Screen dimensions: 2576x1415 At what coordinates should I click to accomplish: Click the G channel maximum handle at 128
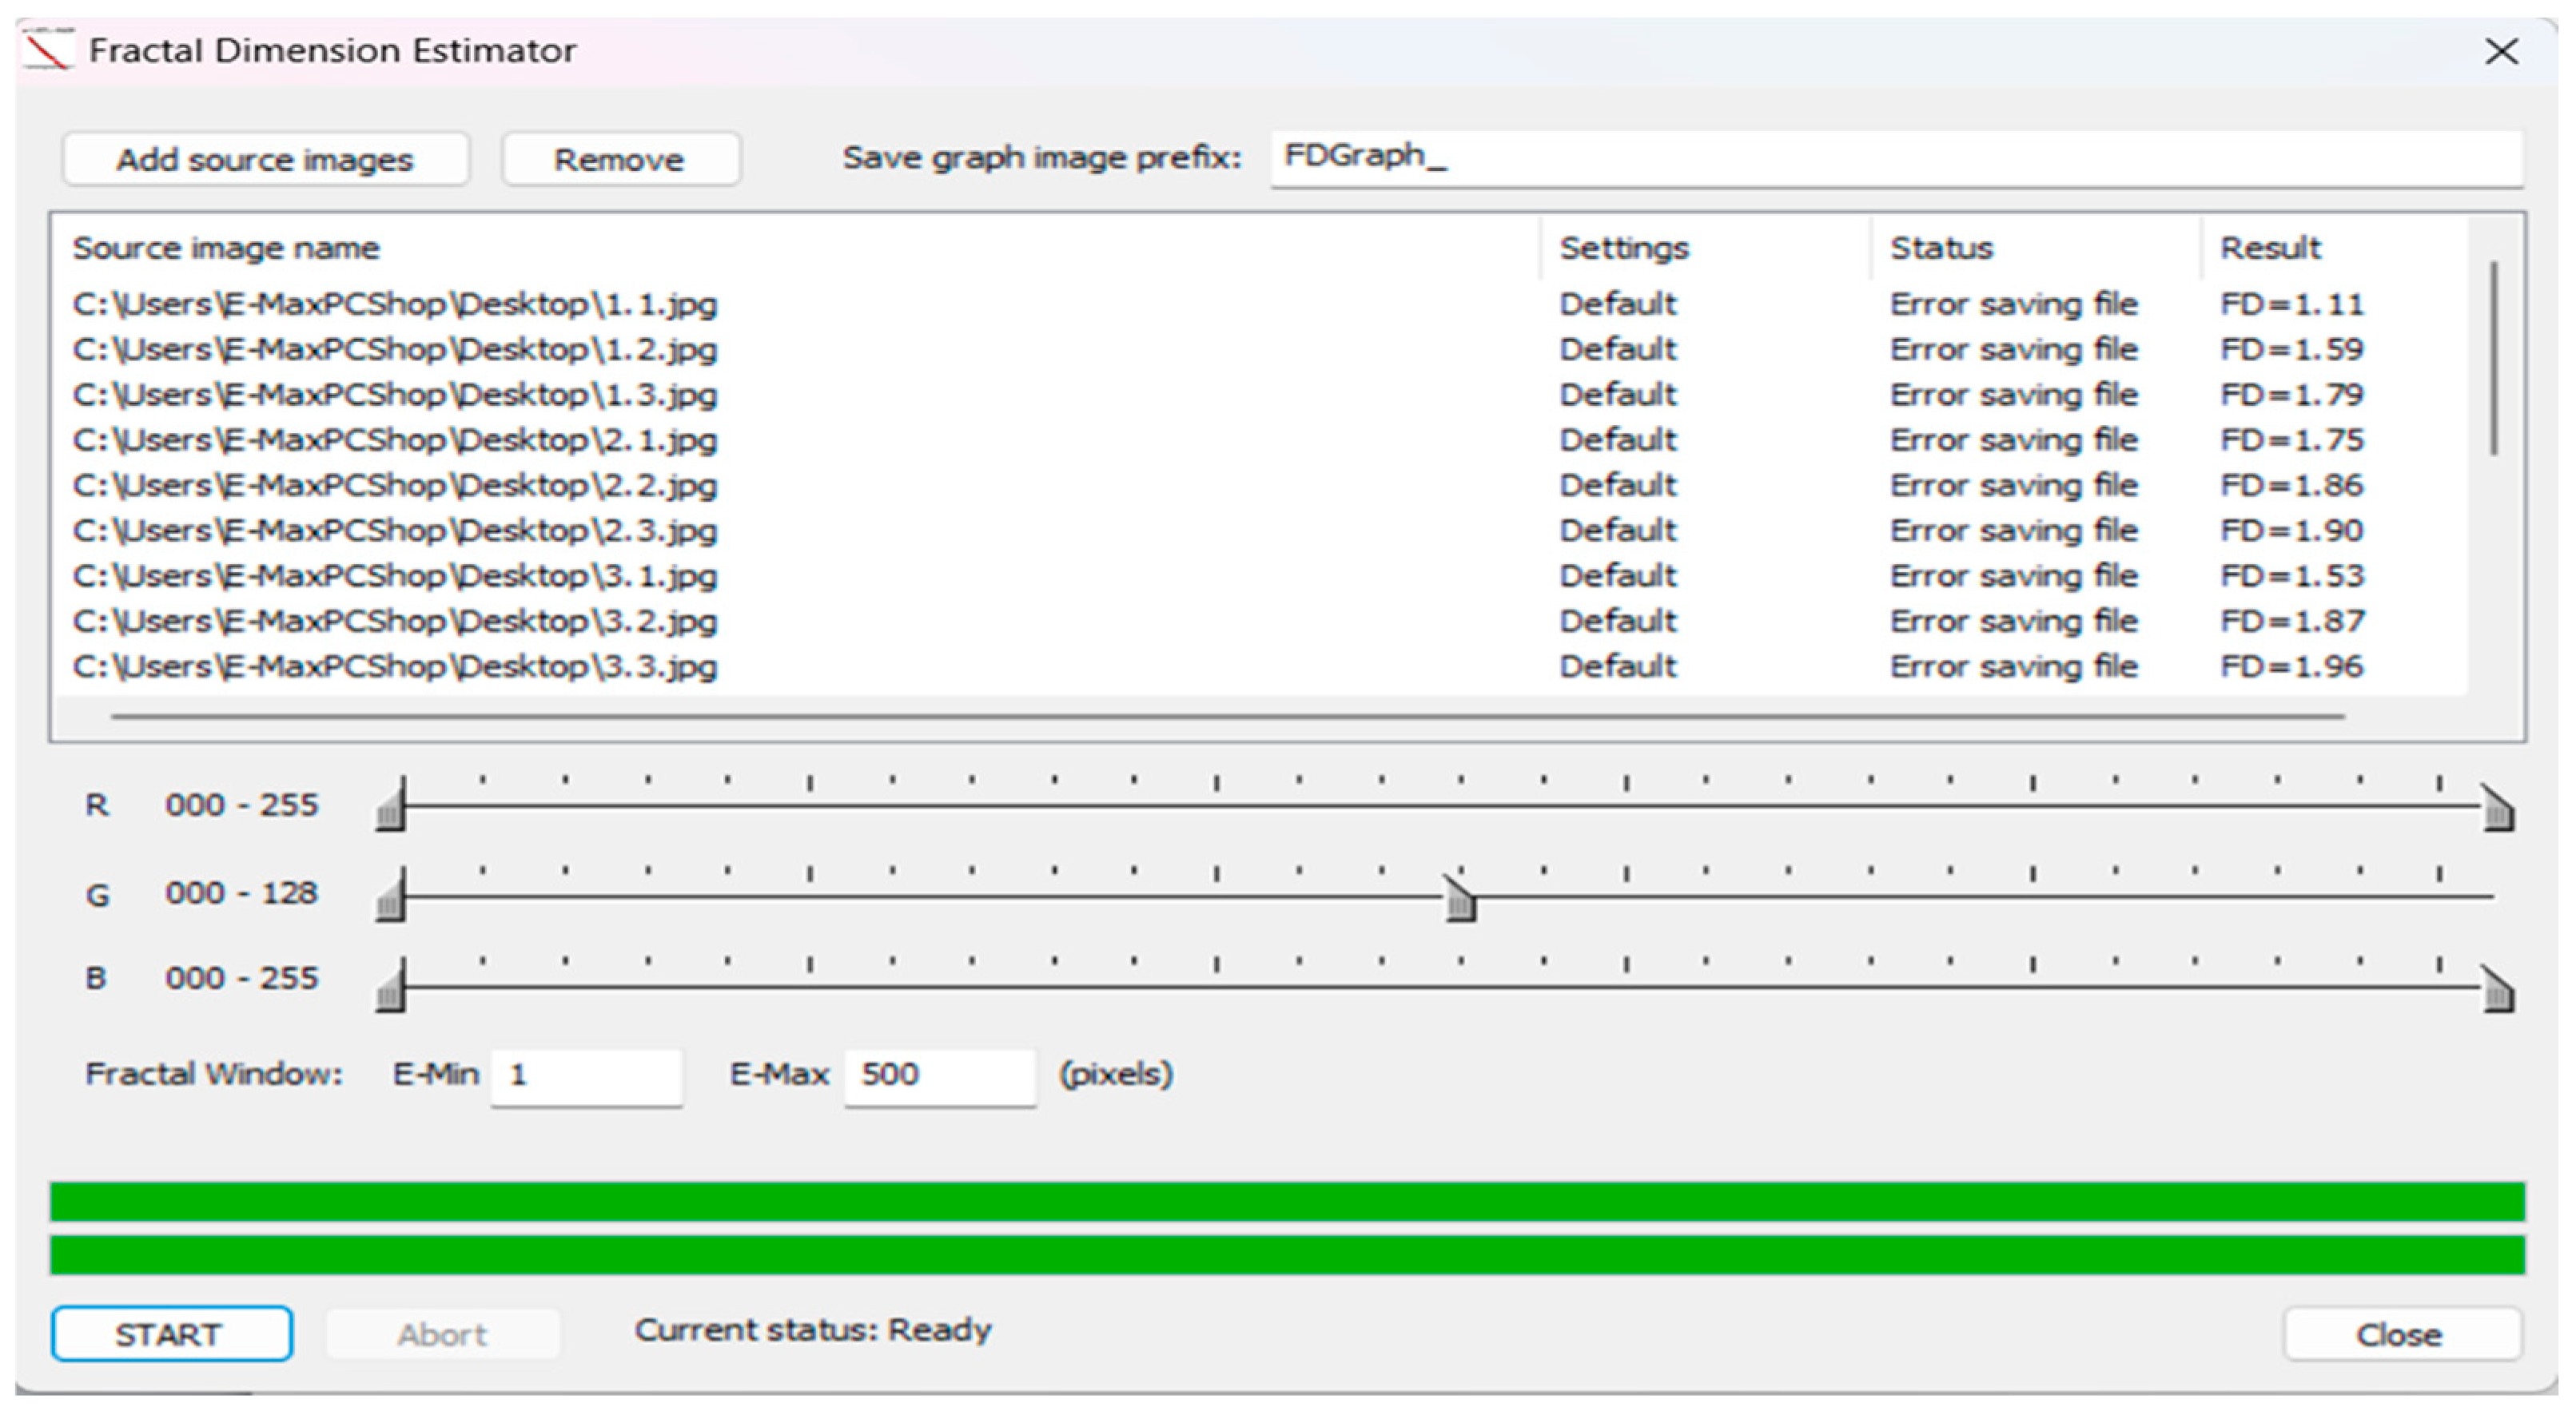tap(1460, 898)
